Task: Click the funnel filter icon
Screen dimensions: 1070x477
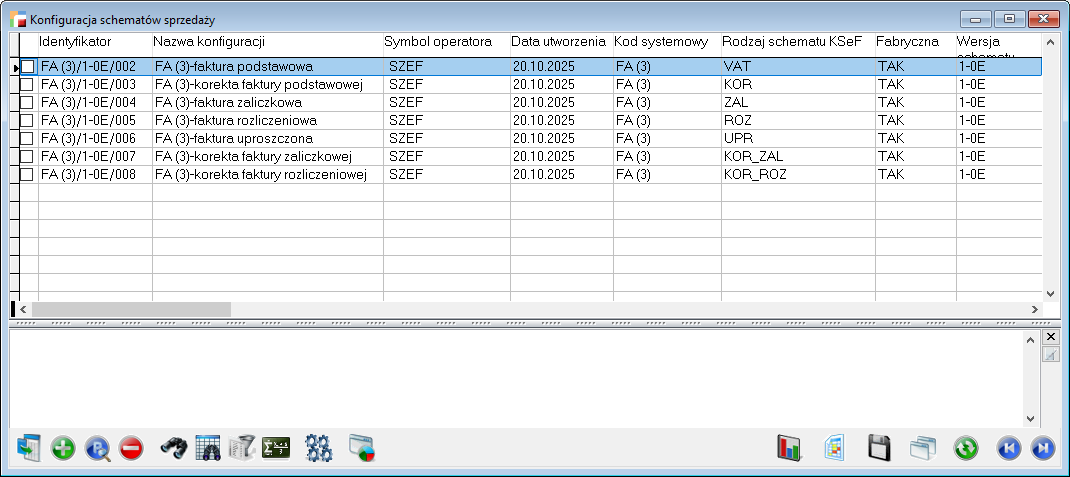Action: [242, 448]
